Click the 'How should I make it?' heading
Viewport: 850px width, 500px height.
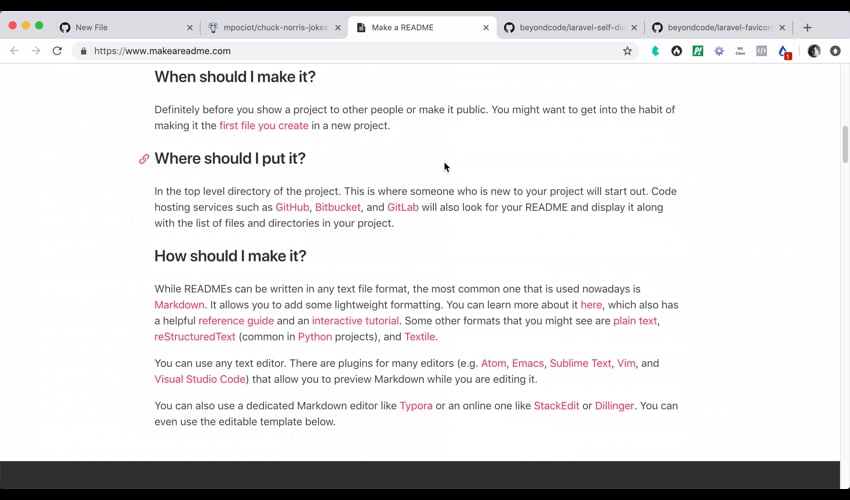click(x=230, y=256)
